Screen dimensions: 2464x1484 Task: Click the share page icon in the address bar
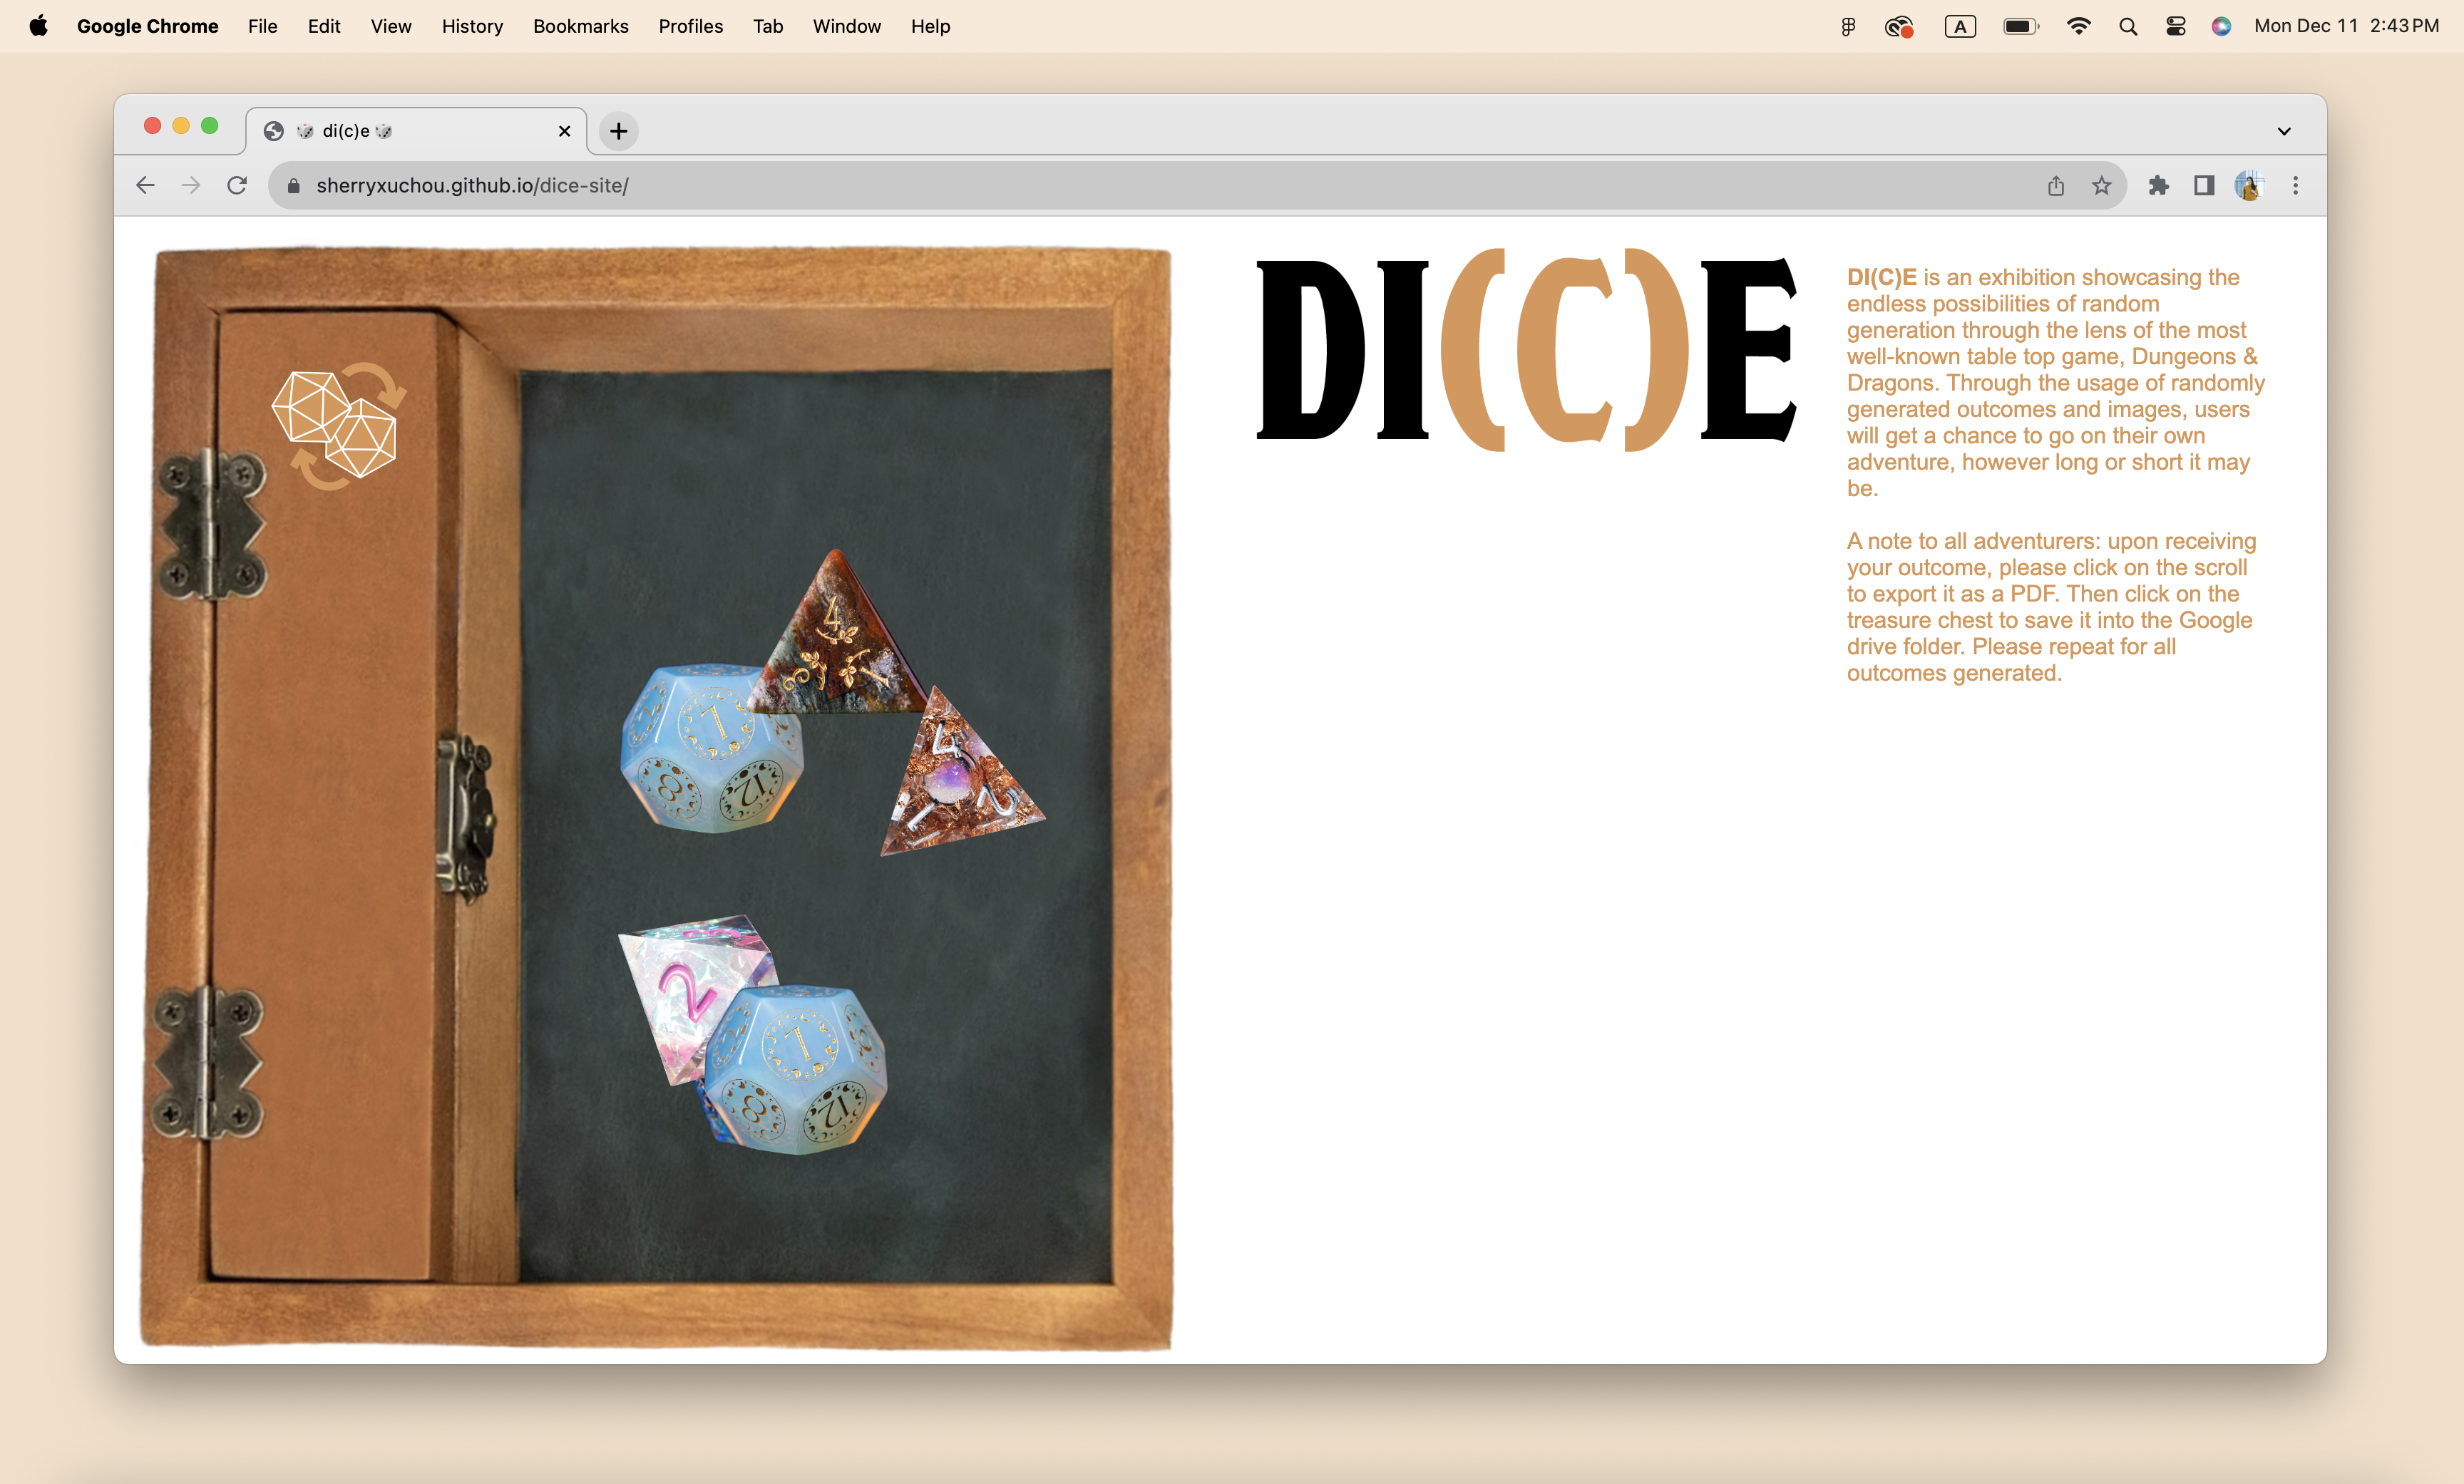(2056, 186)
